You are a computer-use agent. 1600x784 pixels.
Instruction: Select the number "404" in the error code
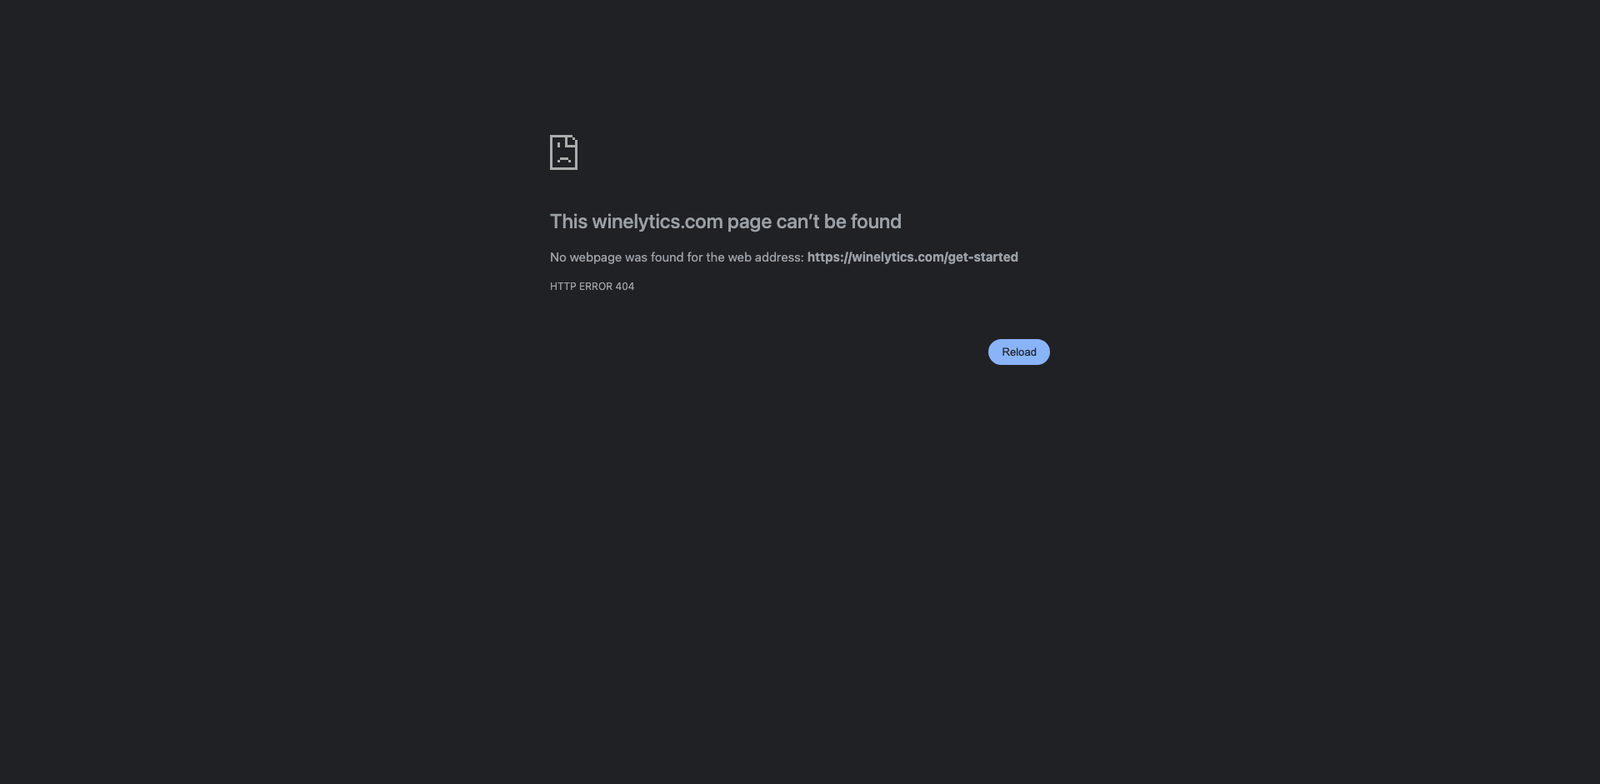pos(625,286)
